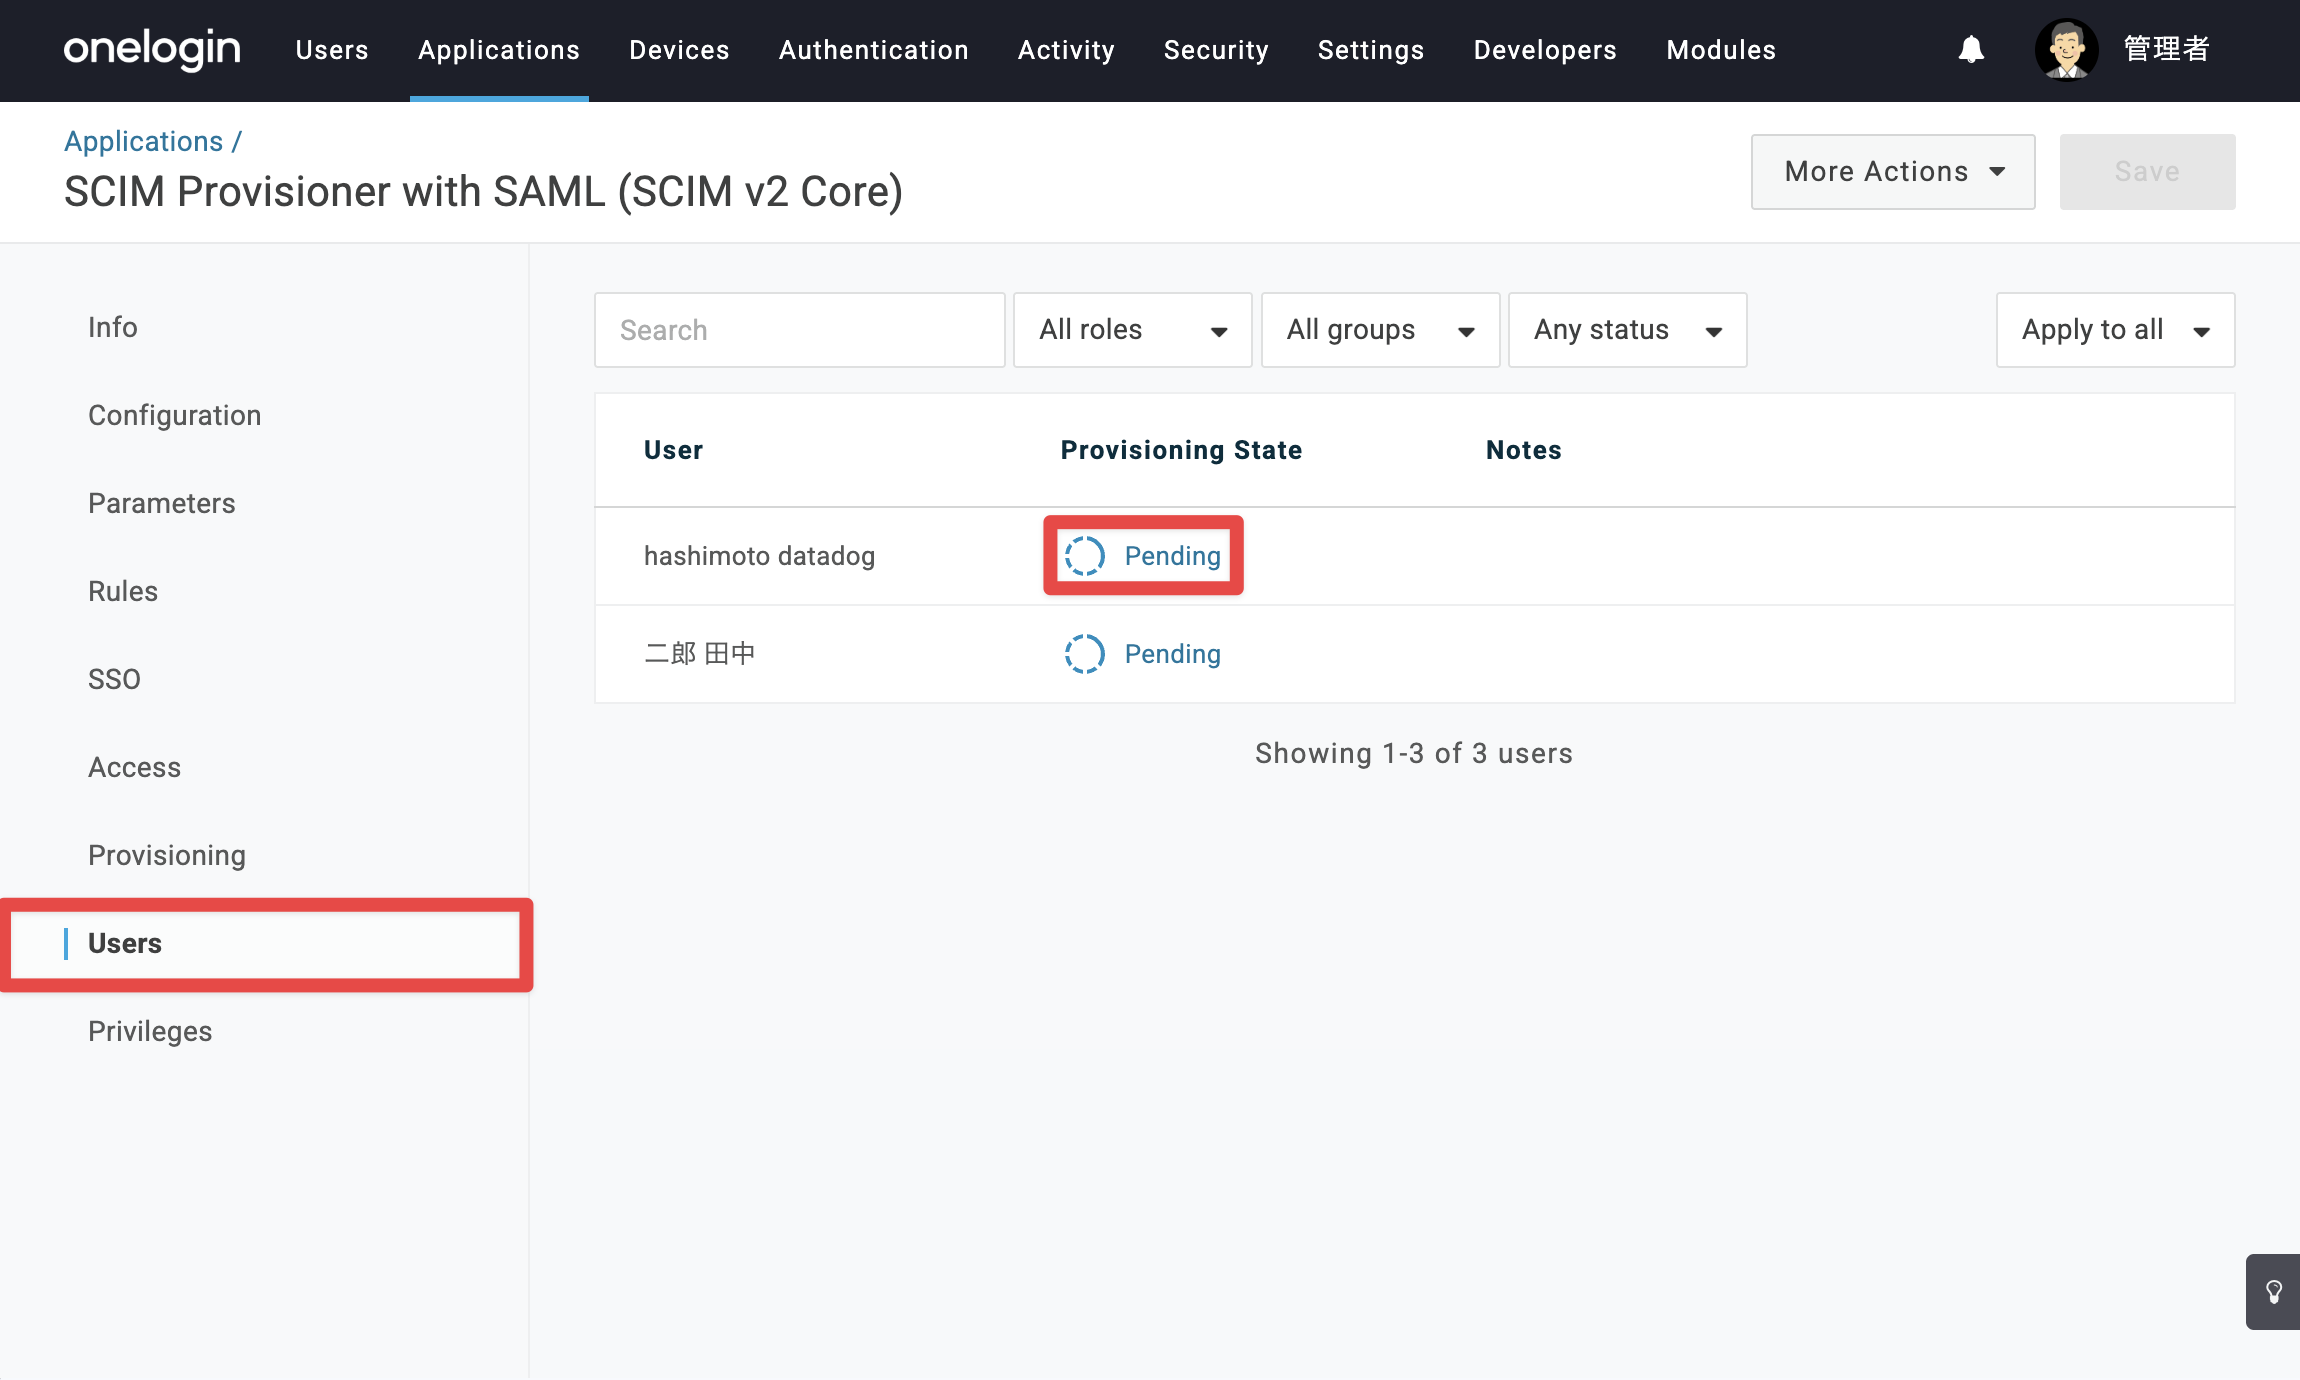
Task: Open the Settings menu
Action: (1370, 50)
